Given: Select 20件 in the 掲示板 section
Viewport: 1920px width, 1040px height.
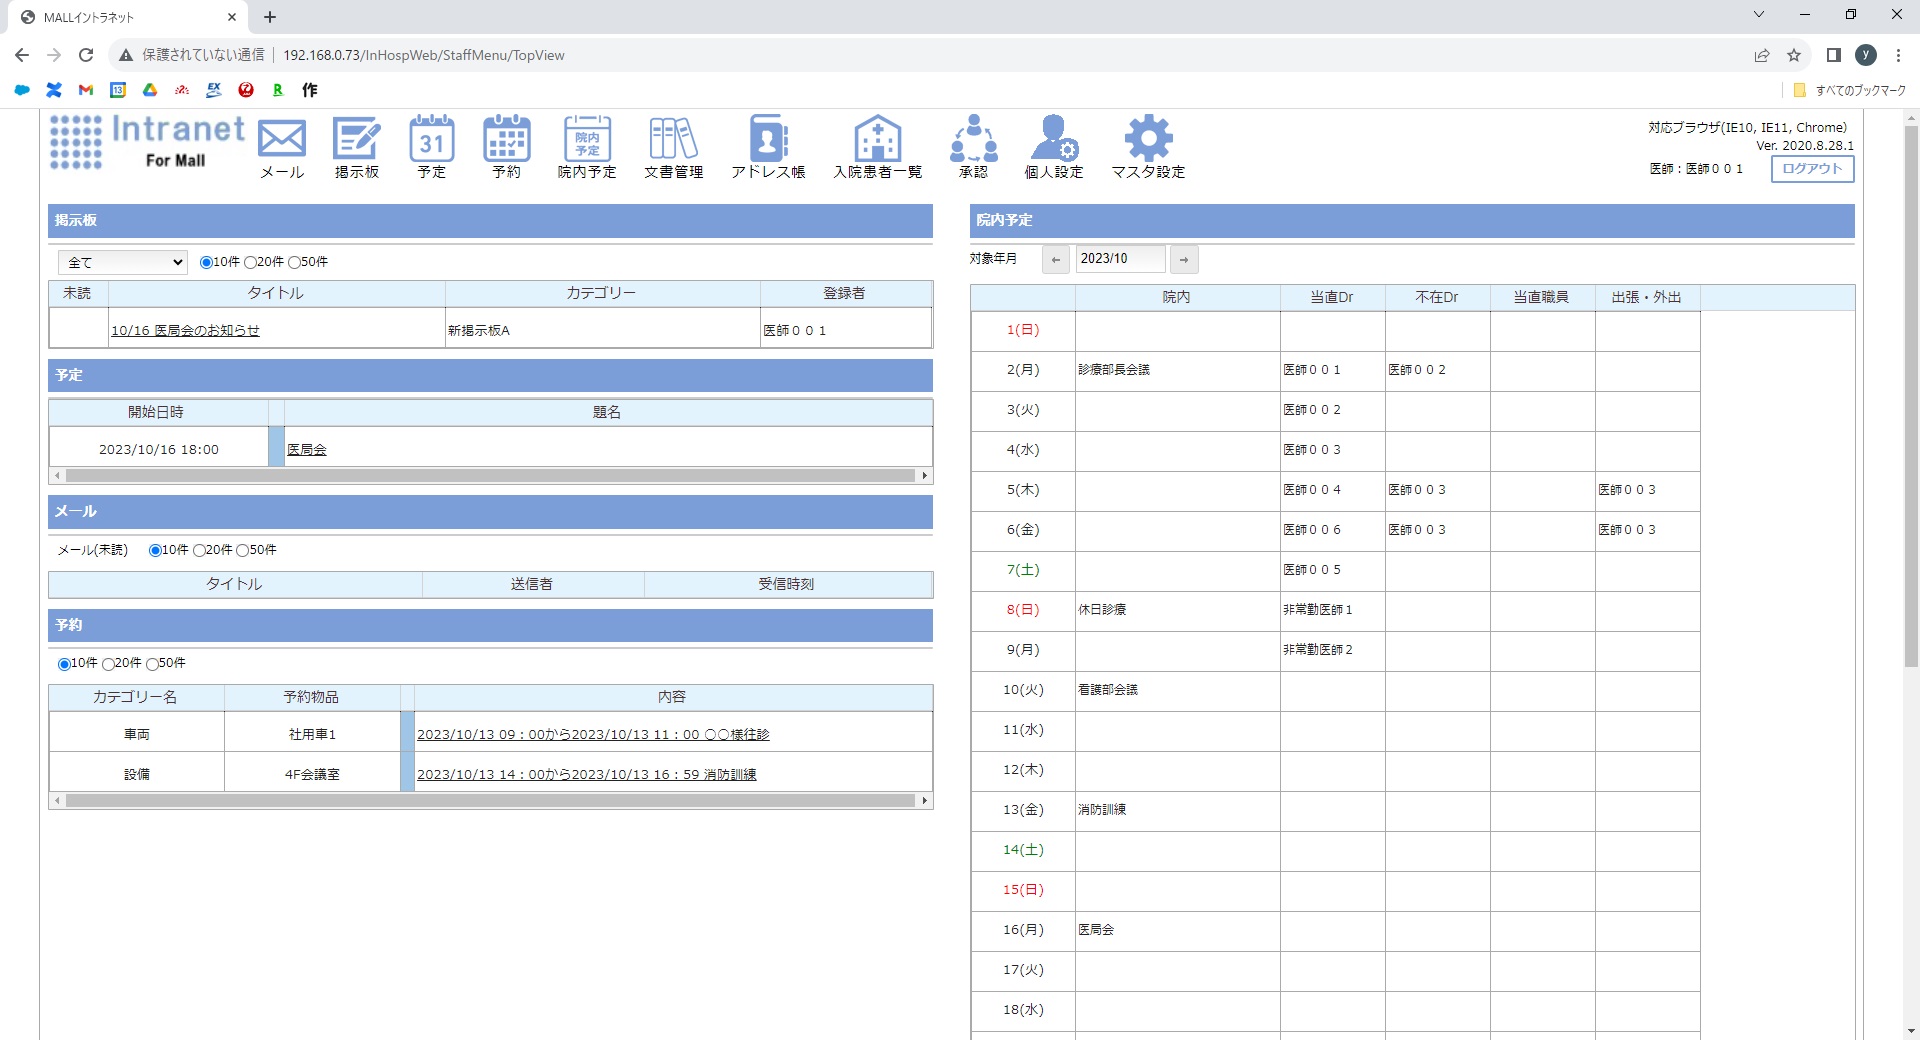Looking at the screenshot, I should (x=251, y=262).
